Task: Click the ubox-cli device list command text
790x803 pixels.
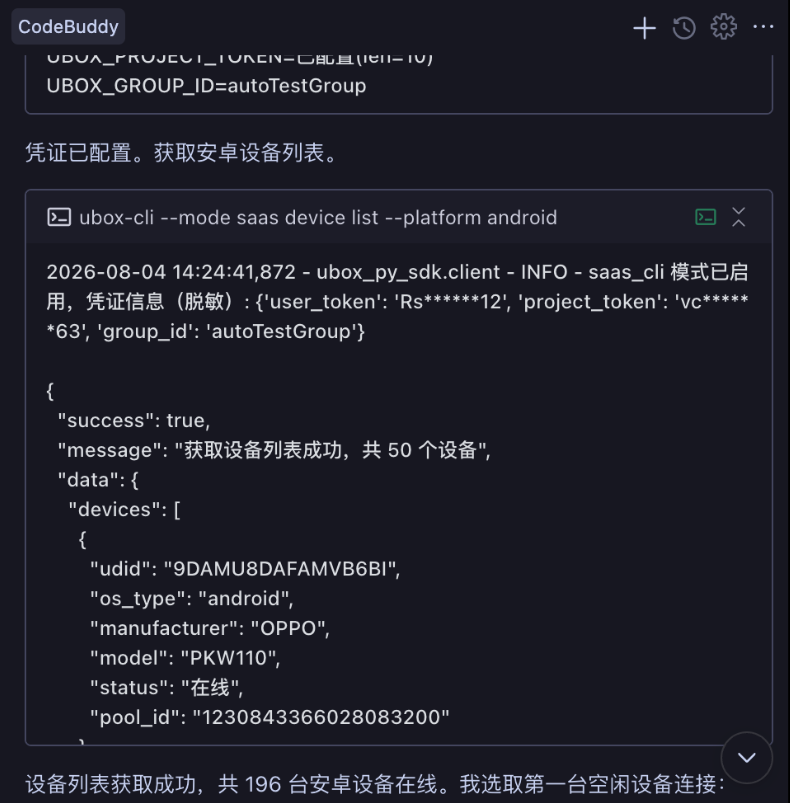Action: [x=318, y=218]
